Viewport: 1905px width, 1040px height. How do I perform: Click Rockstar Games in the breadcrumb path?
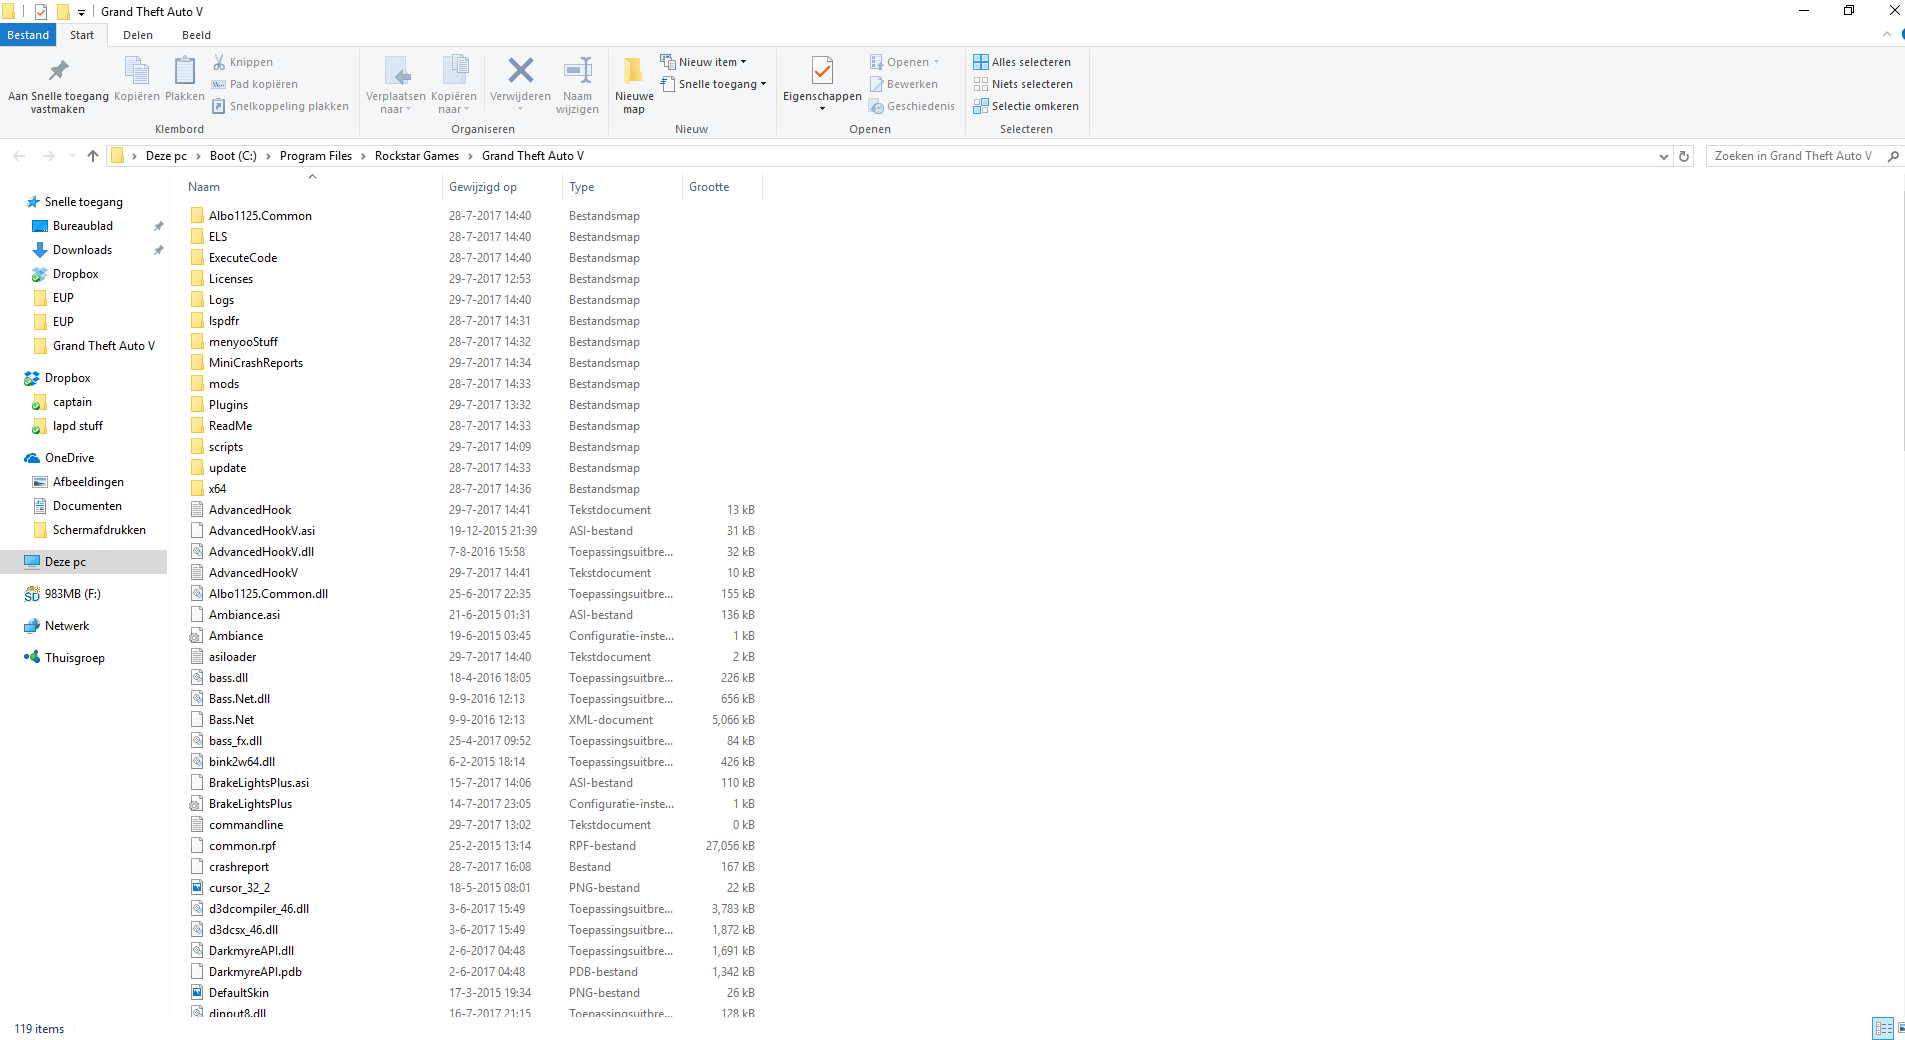417,156
